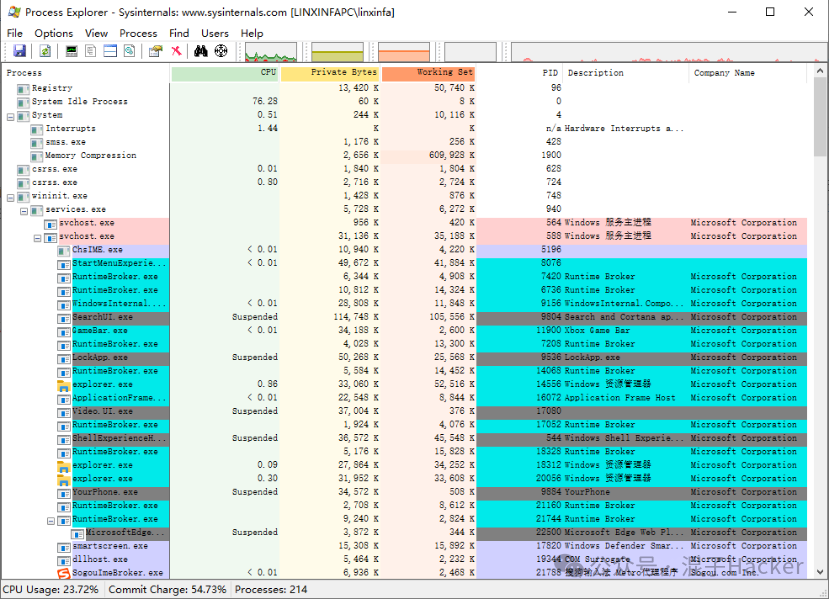Collapse the System process branch
829x599 pixels.
click(8, 114)
